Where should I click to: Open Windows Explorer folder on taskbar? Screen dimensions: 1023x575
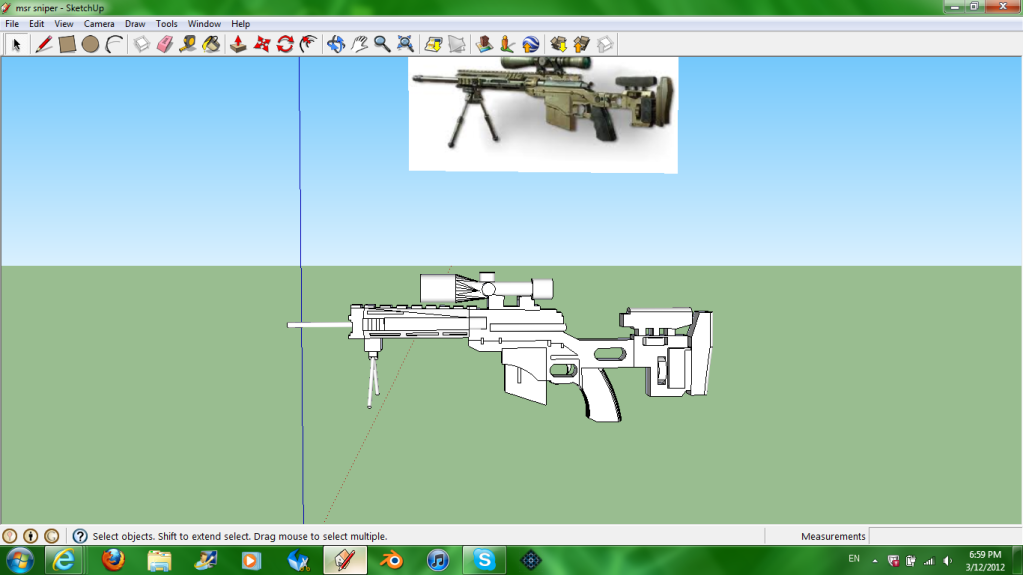pyautogui.click(x=159, y=560)
